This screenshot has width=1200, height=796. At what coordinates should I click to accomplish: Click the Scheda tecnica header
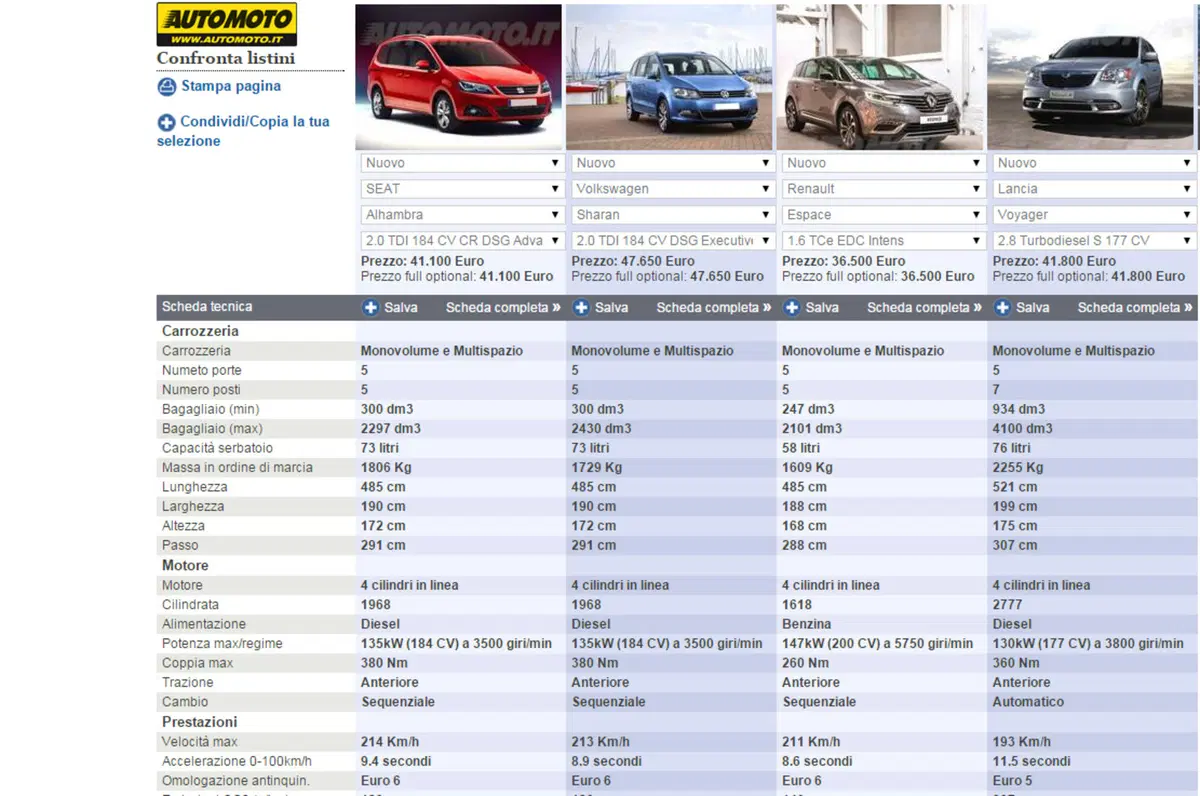click(x=207, y=307)
